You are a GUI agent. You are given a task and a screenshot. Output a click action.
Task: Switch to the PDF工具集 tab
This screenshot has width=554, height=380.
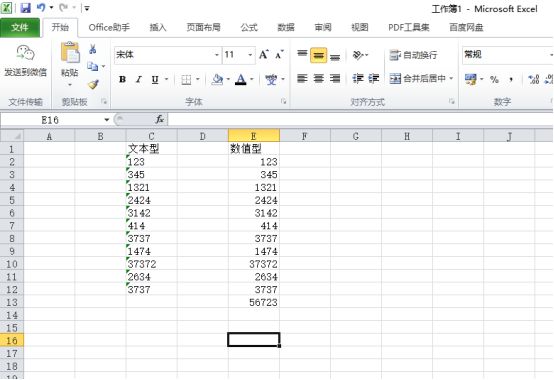point(409,28)
